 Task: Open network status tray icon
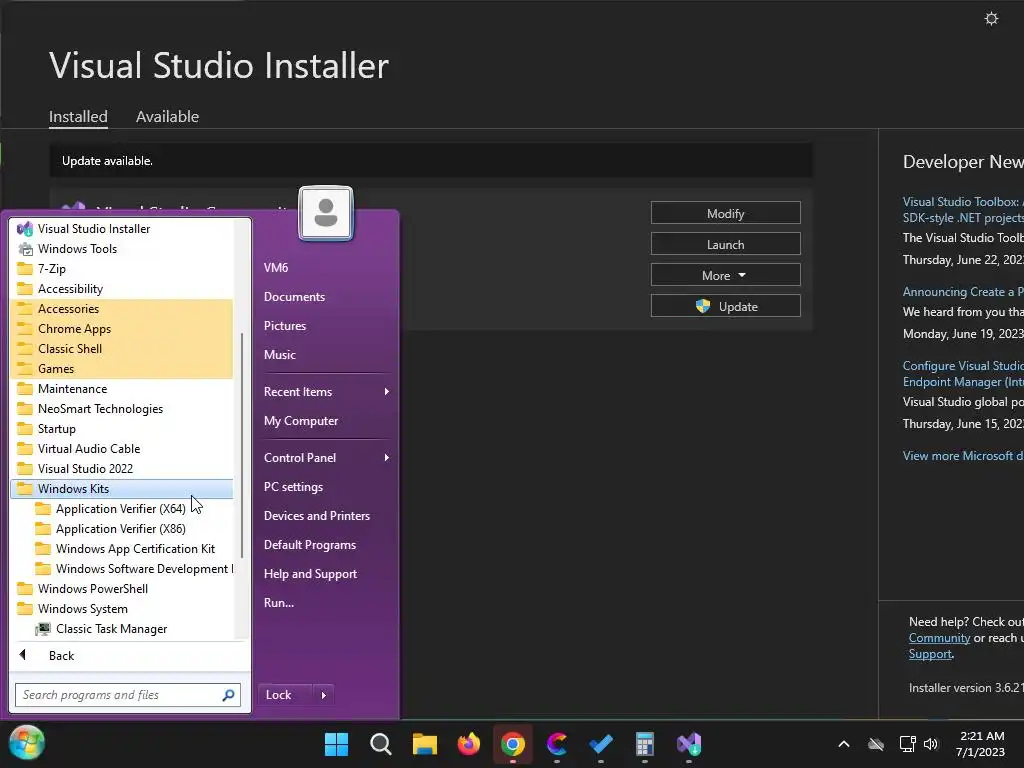(x=907, y=744)
